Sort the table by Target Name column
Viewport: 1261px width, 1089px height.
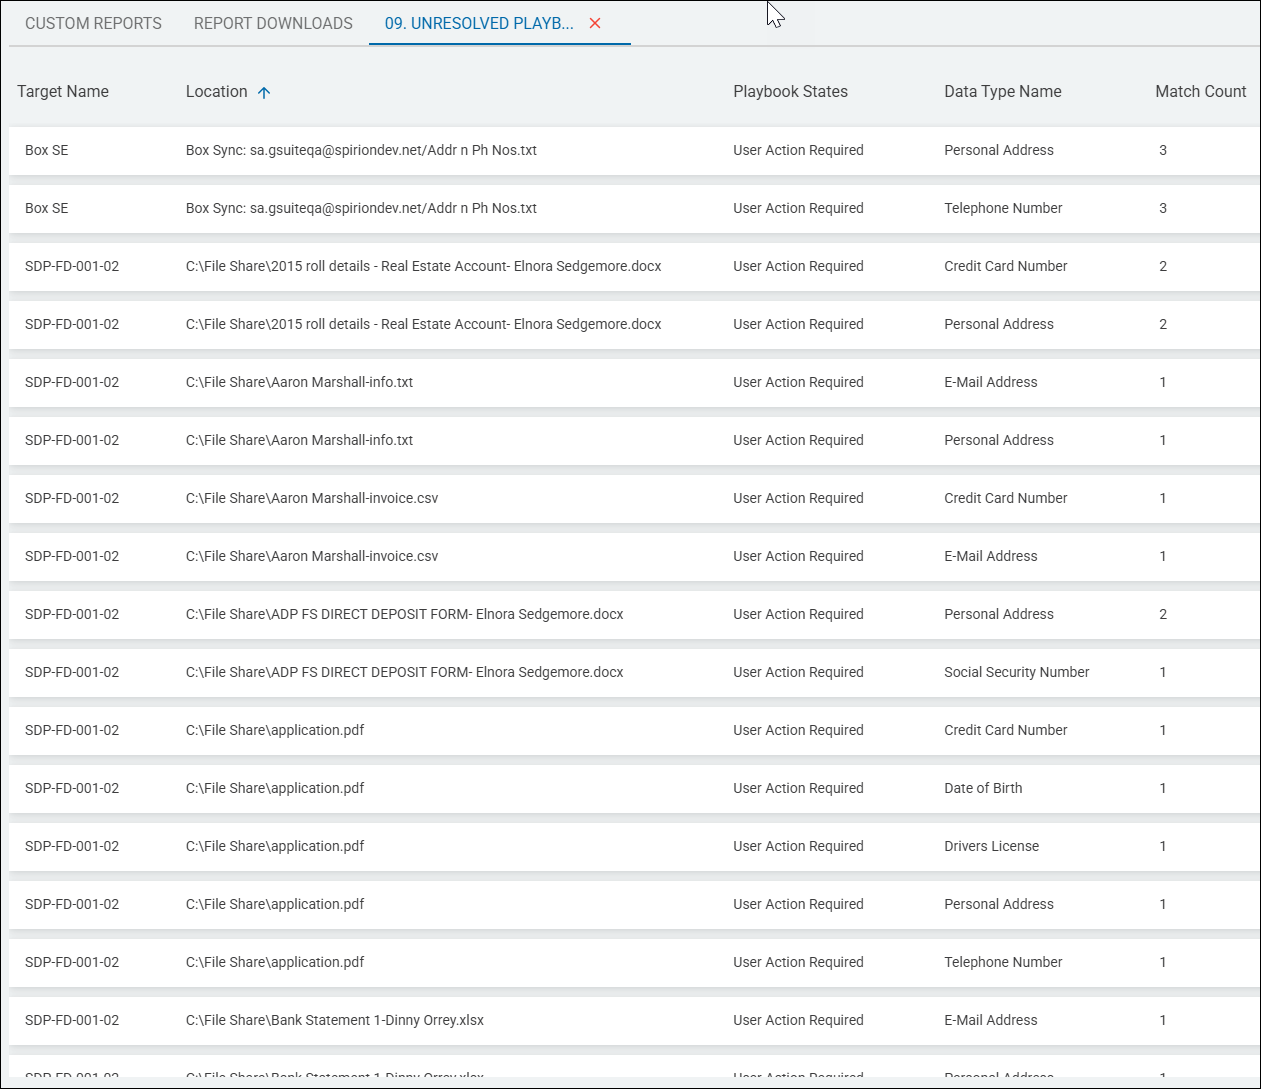[x=63, y=91]
